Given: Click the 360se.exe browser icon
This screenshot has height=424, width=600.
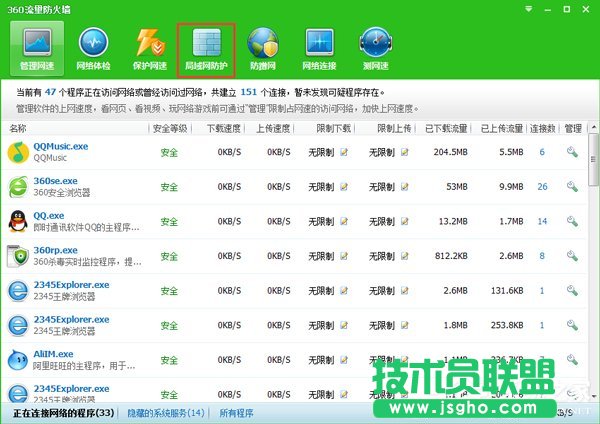Looking at the screenshot, I should [x=18, y=187].
